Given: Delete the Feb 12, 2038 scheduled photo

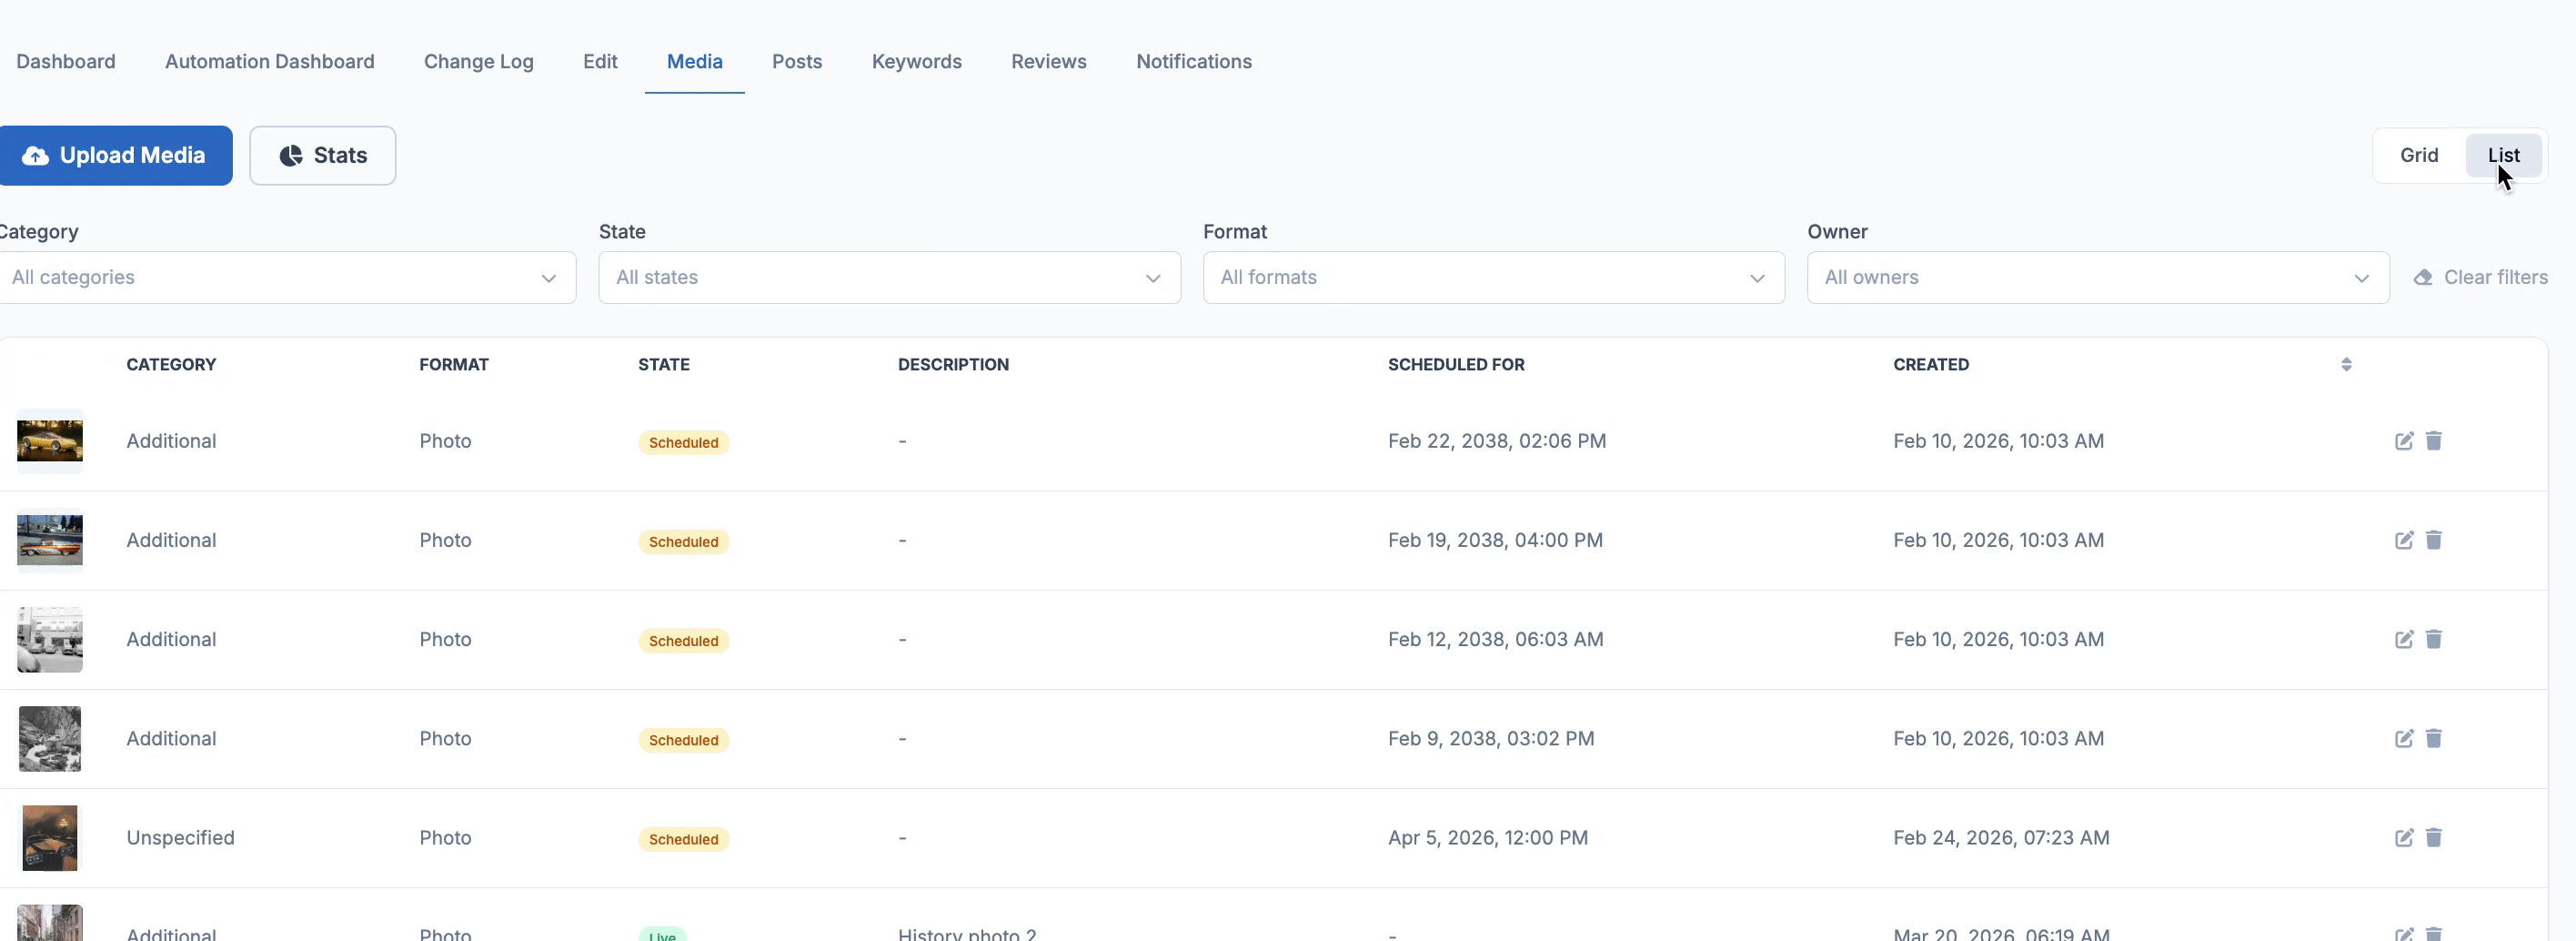Looking at the screenshot, I should click(2433, 639).
